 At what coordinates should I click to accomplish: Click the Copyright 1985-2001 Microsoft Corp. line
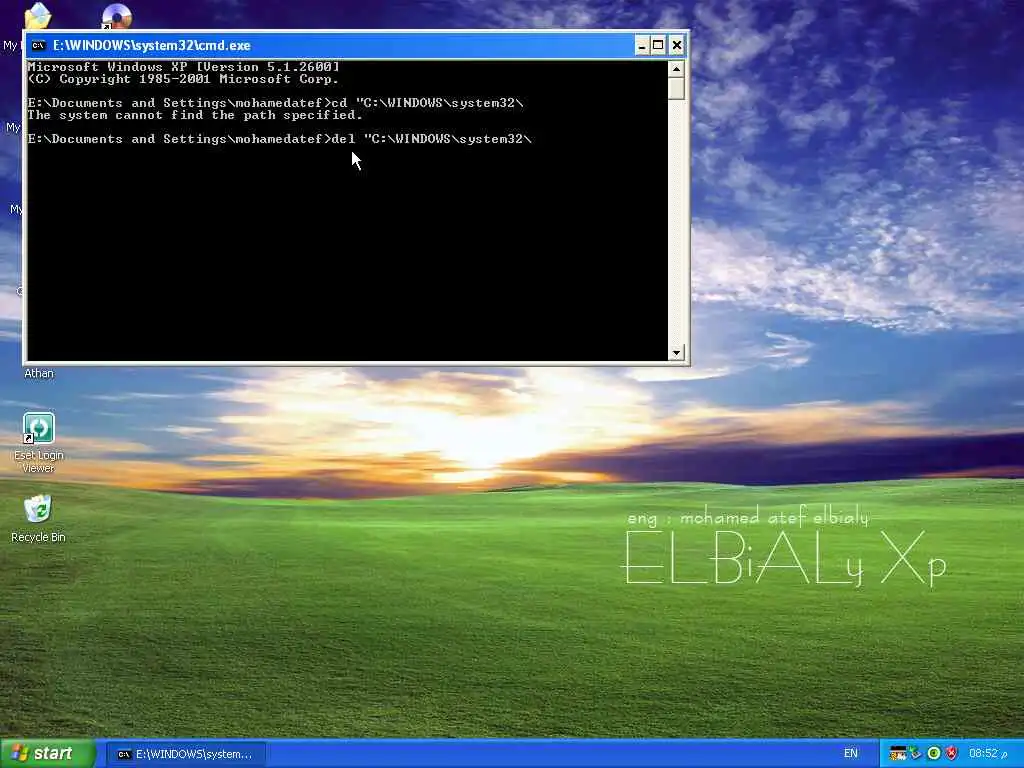[184, 79]
